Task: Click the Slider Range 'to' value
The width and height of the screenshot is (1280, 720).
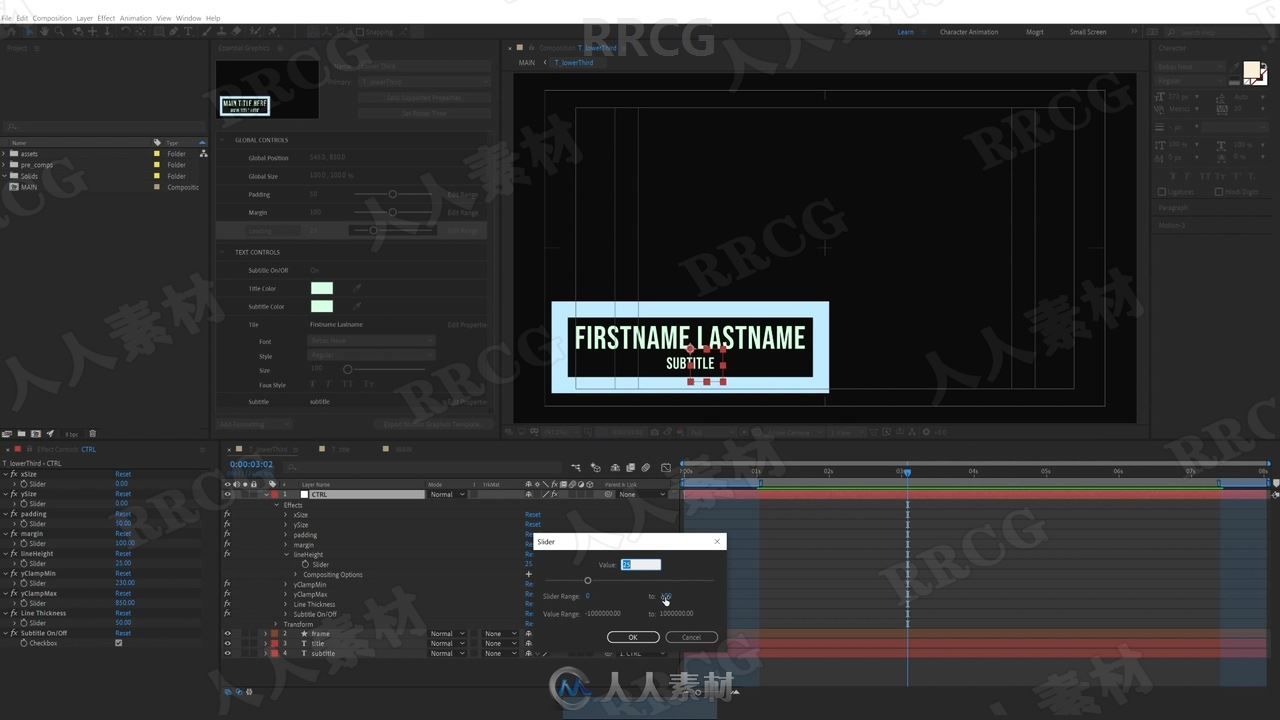Action: pyautogui.click(x=666, y=596)
